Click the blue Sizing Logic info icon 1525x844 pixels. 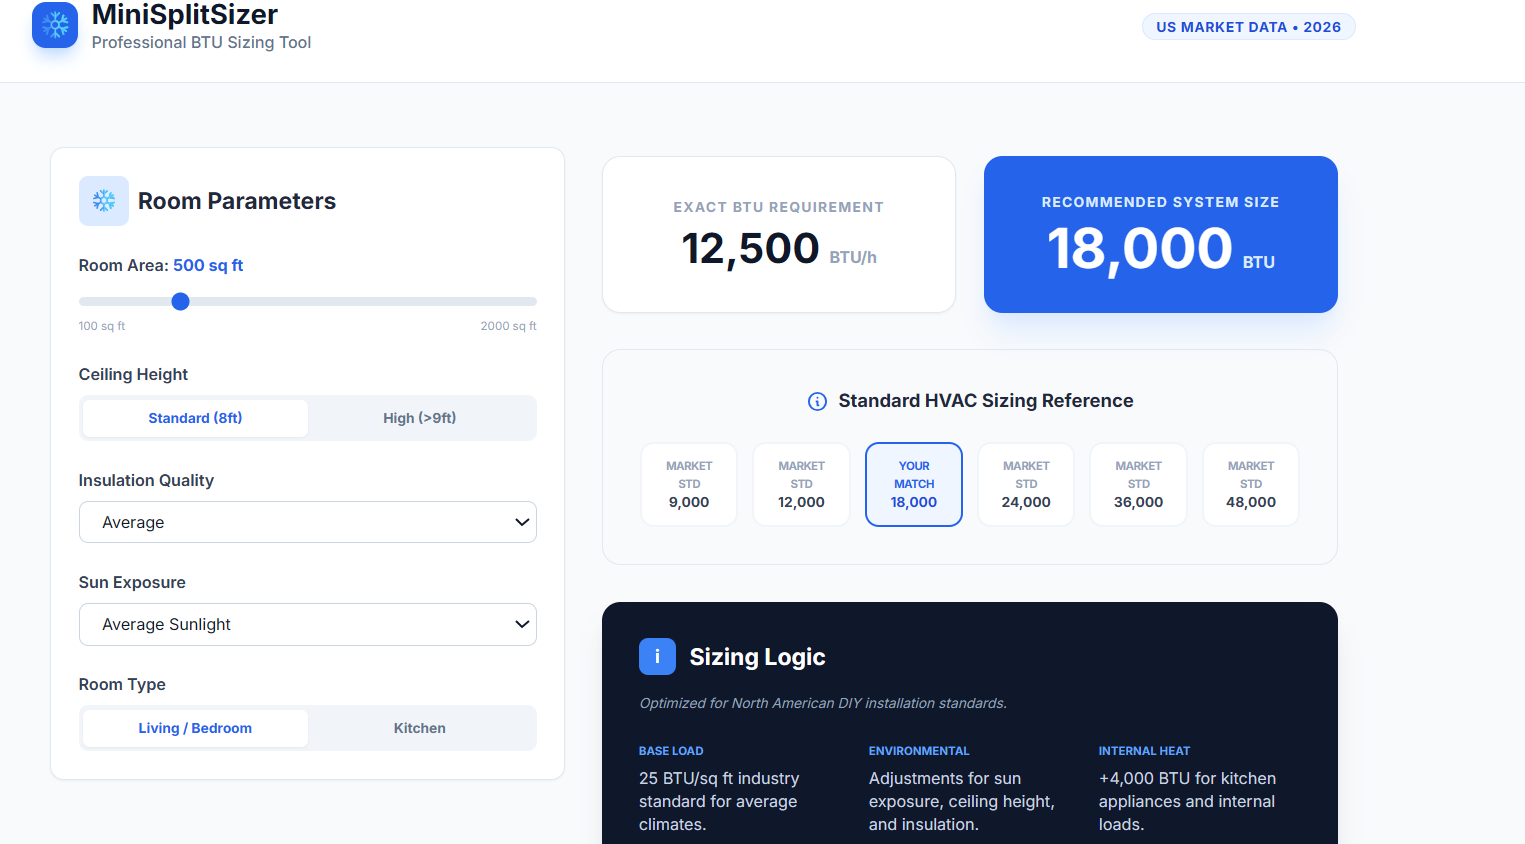(657, 657)
